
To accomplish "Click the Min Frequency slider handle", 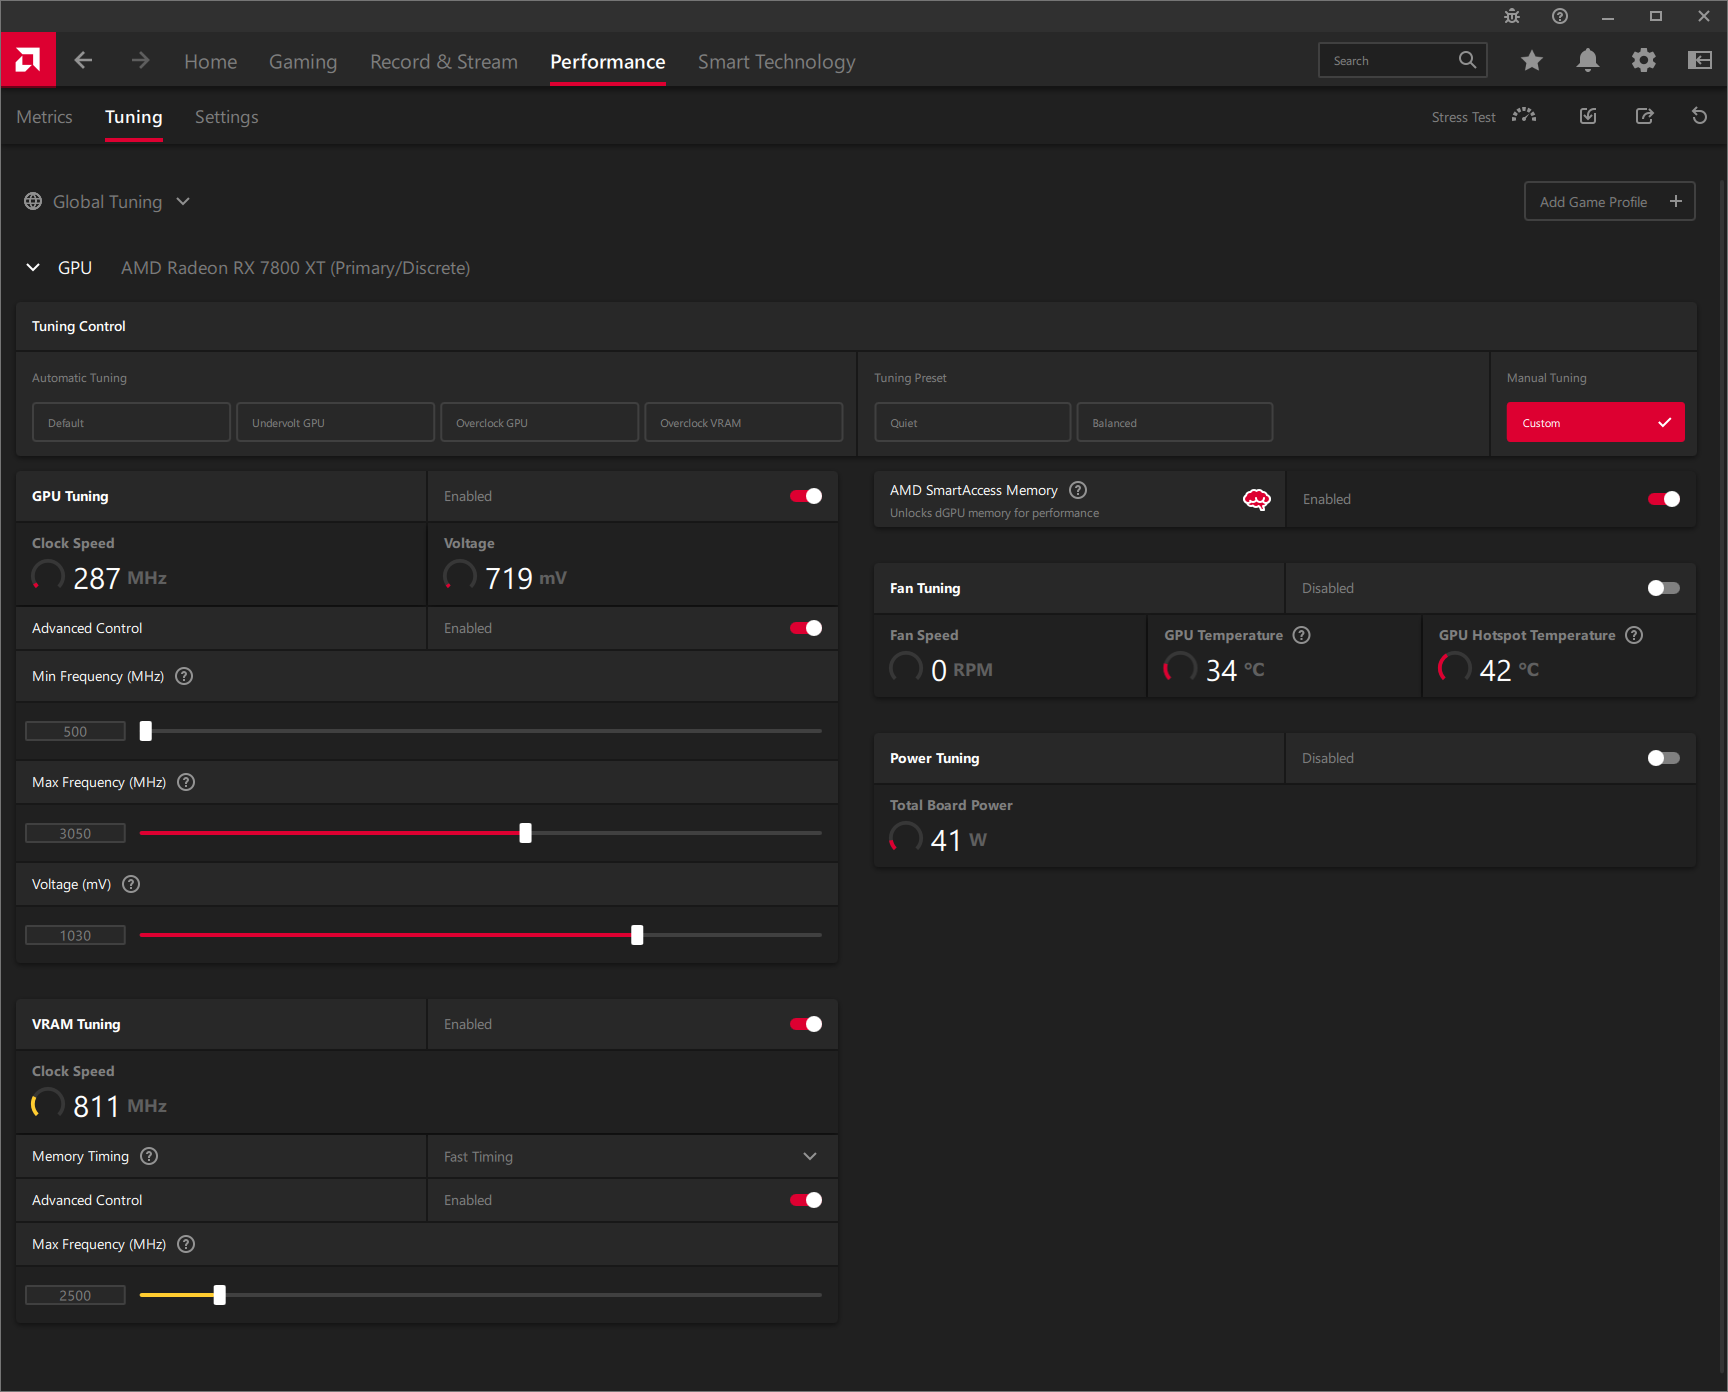I will [146, 731].
